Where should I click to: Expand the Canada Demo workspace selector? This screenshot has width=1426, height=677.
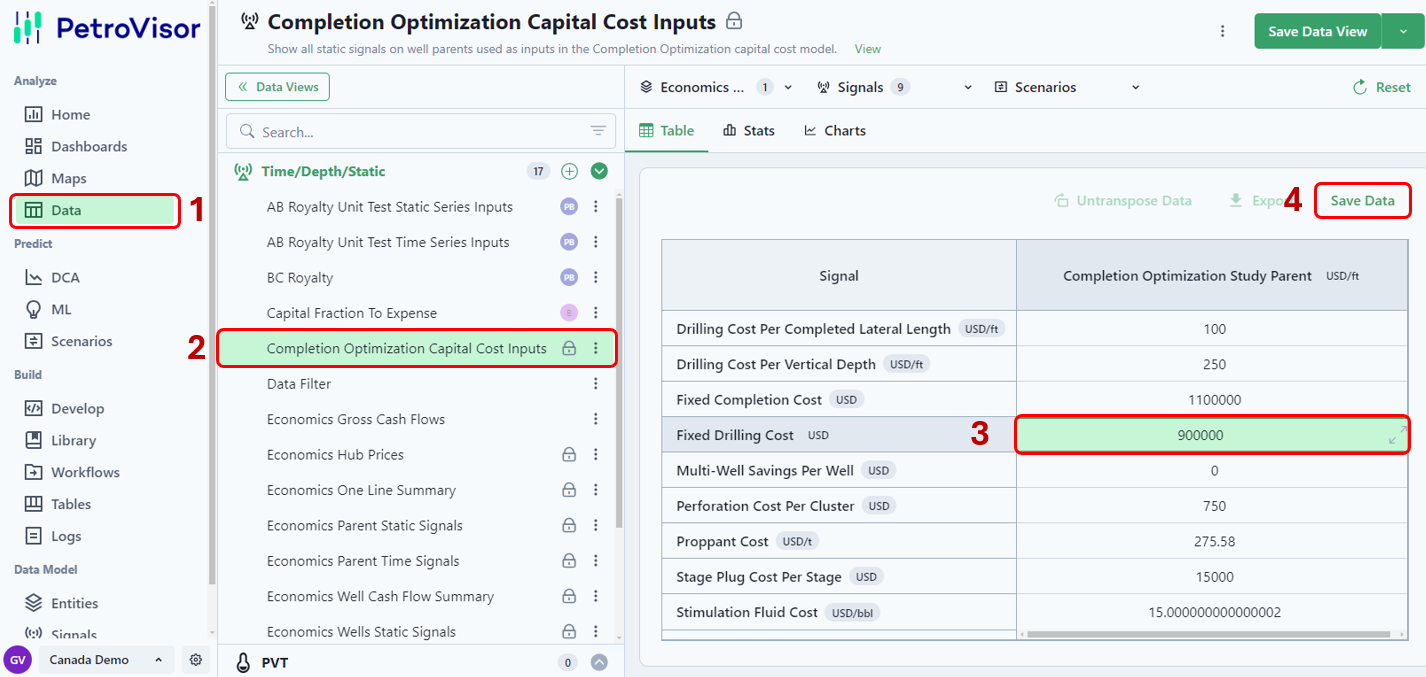106,660
